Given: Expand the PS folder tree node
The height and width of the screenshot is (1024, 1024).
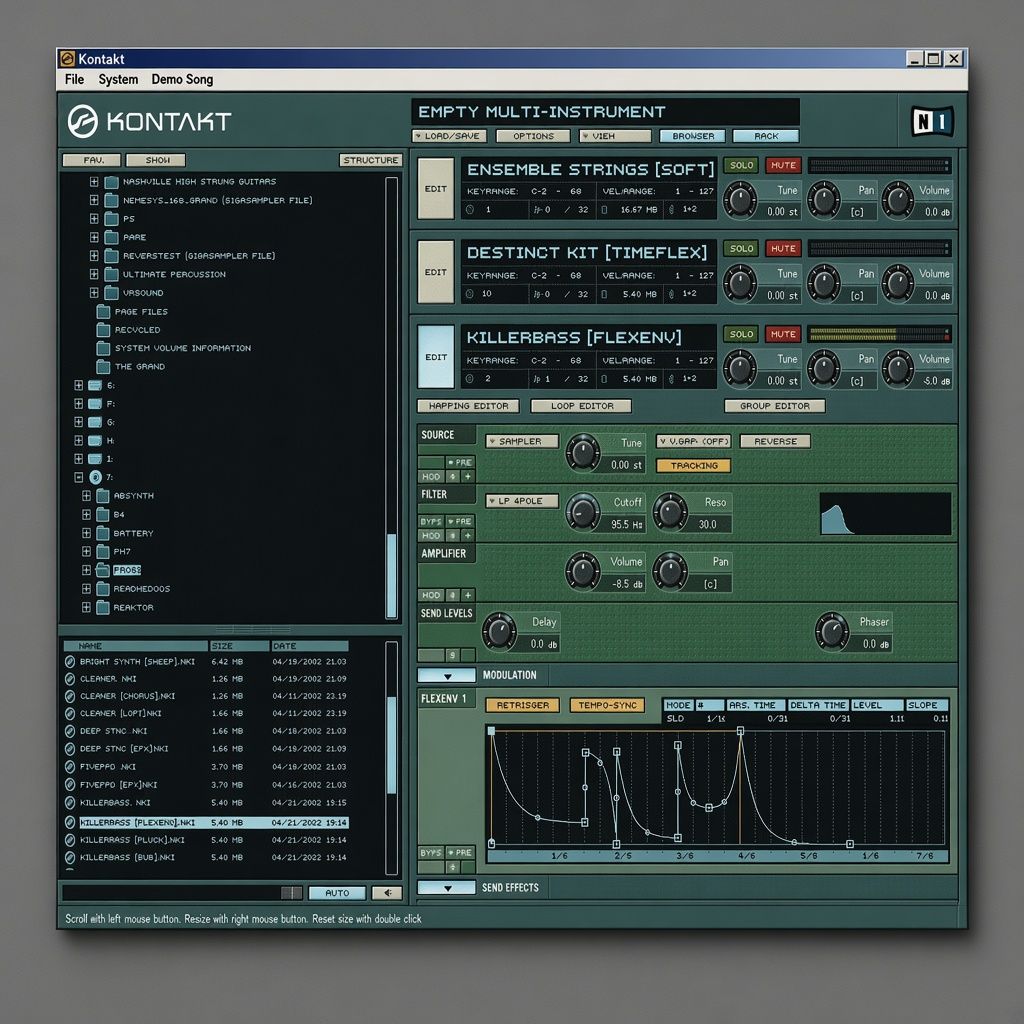Looking at the screenshot, I should click(94, 219).
